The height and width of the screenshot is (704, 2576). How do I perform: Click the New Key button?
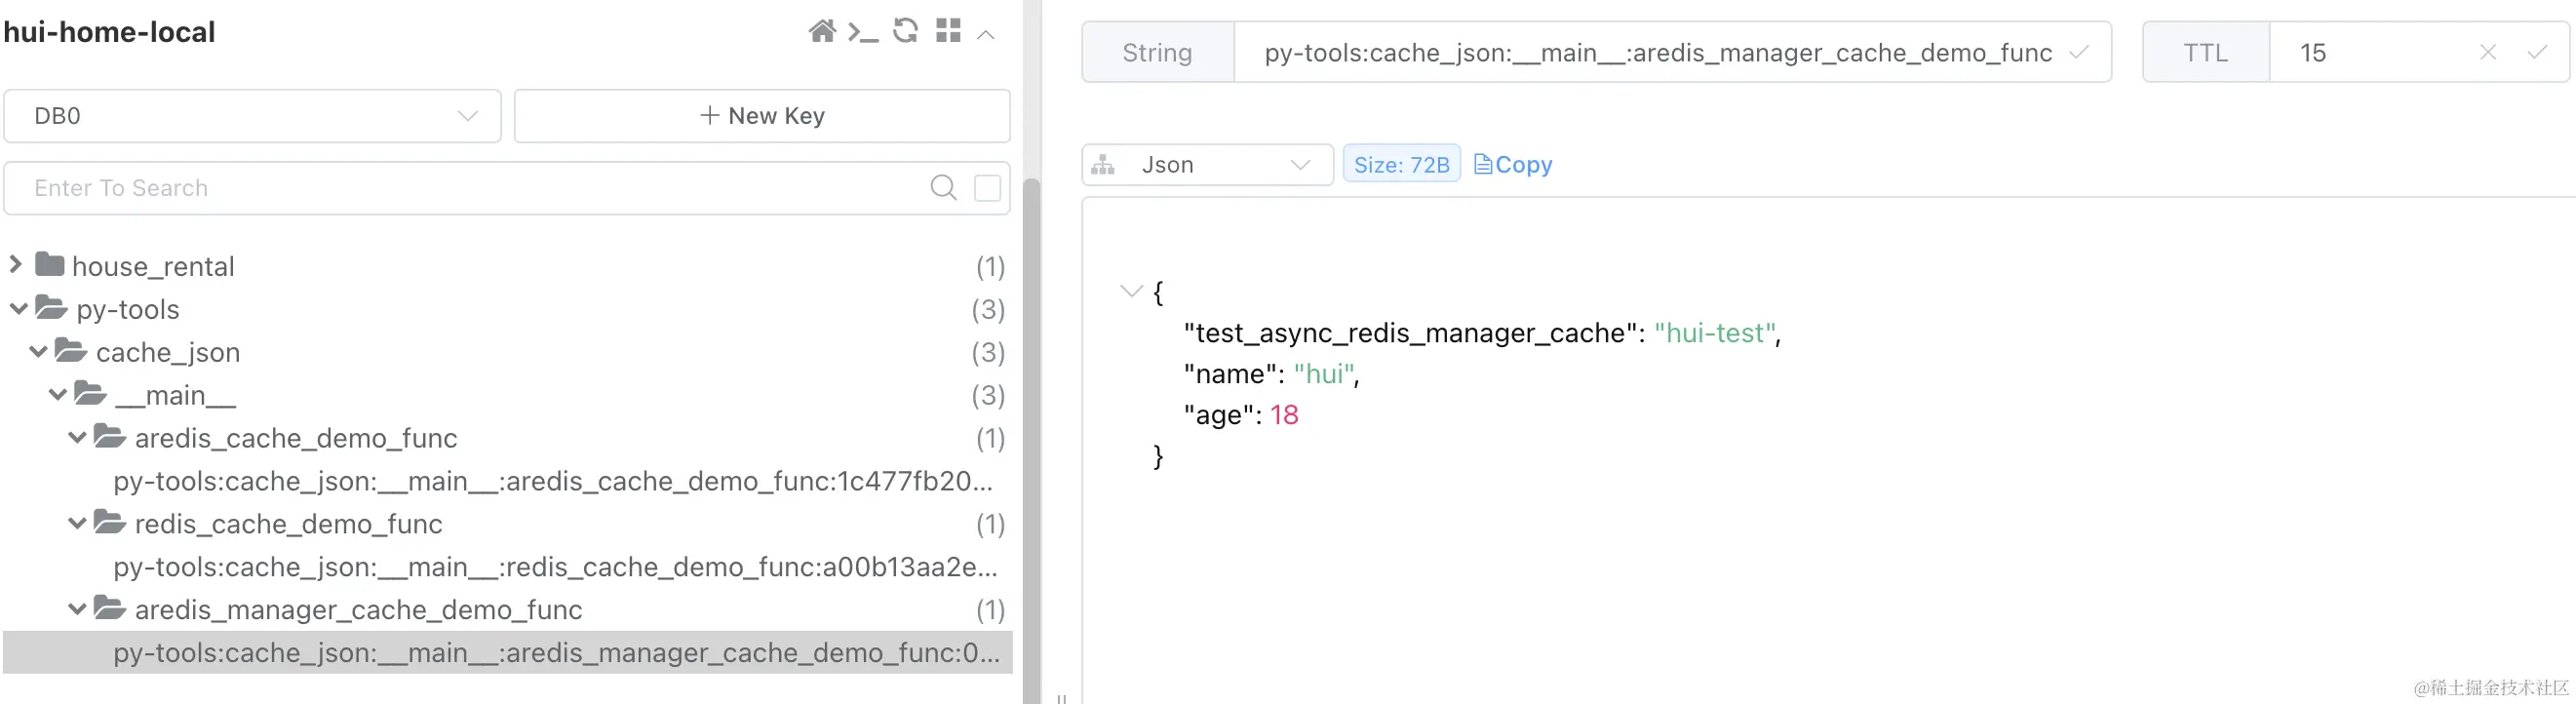(762, 116)
